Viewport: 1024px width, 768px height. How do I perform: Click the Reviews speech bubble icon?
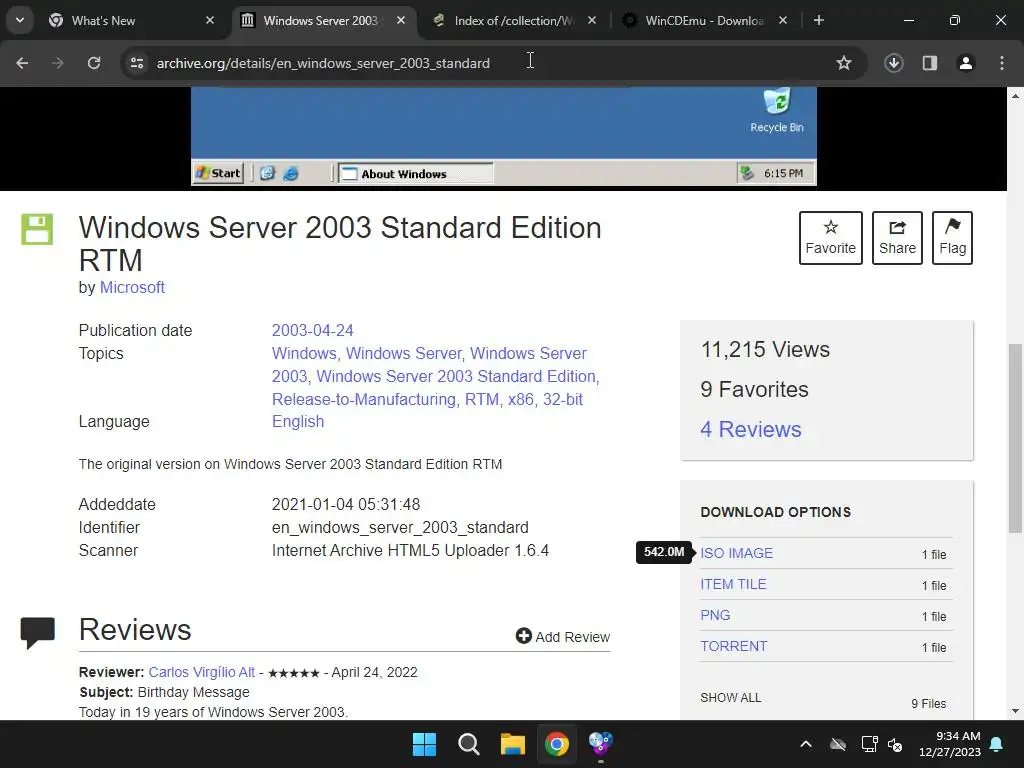coord(37,633)
